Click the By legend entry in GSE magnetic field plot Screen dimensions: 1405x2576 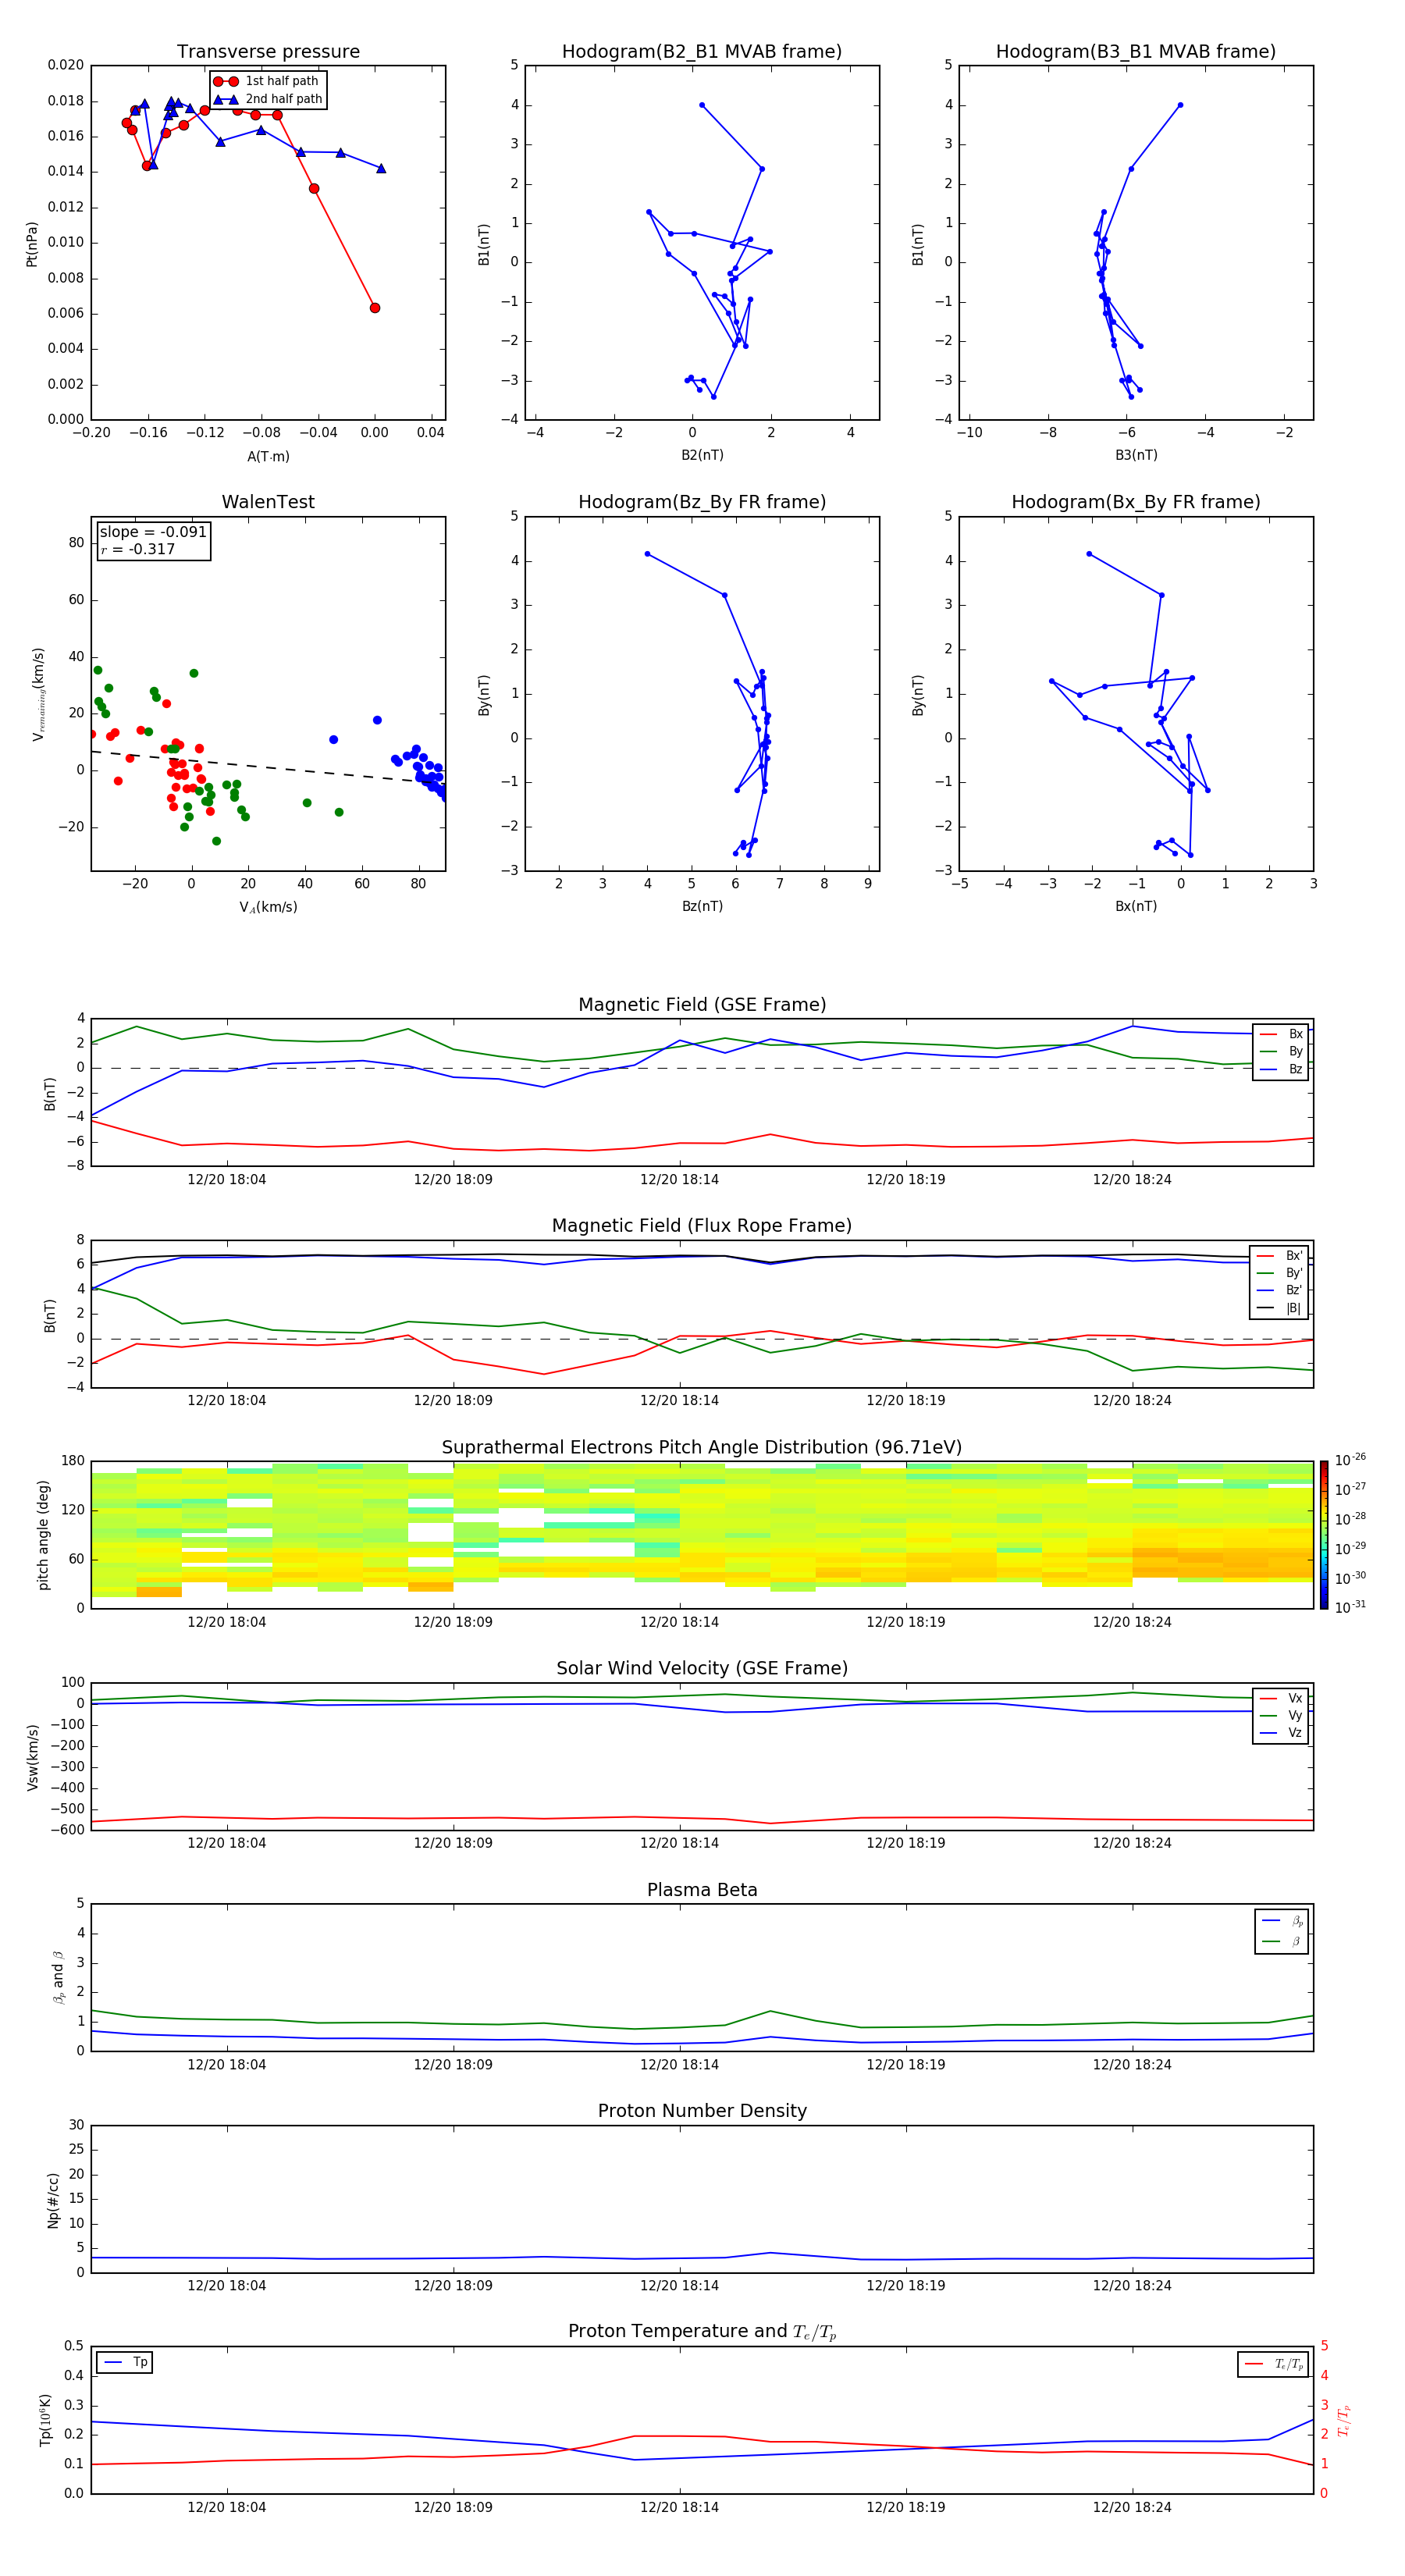[1281, 1051]
